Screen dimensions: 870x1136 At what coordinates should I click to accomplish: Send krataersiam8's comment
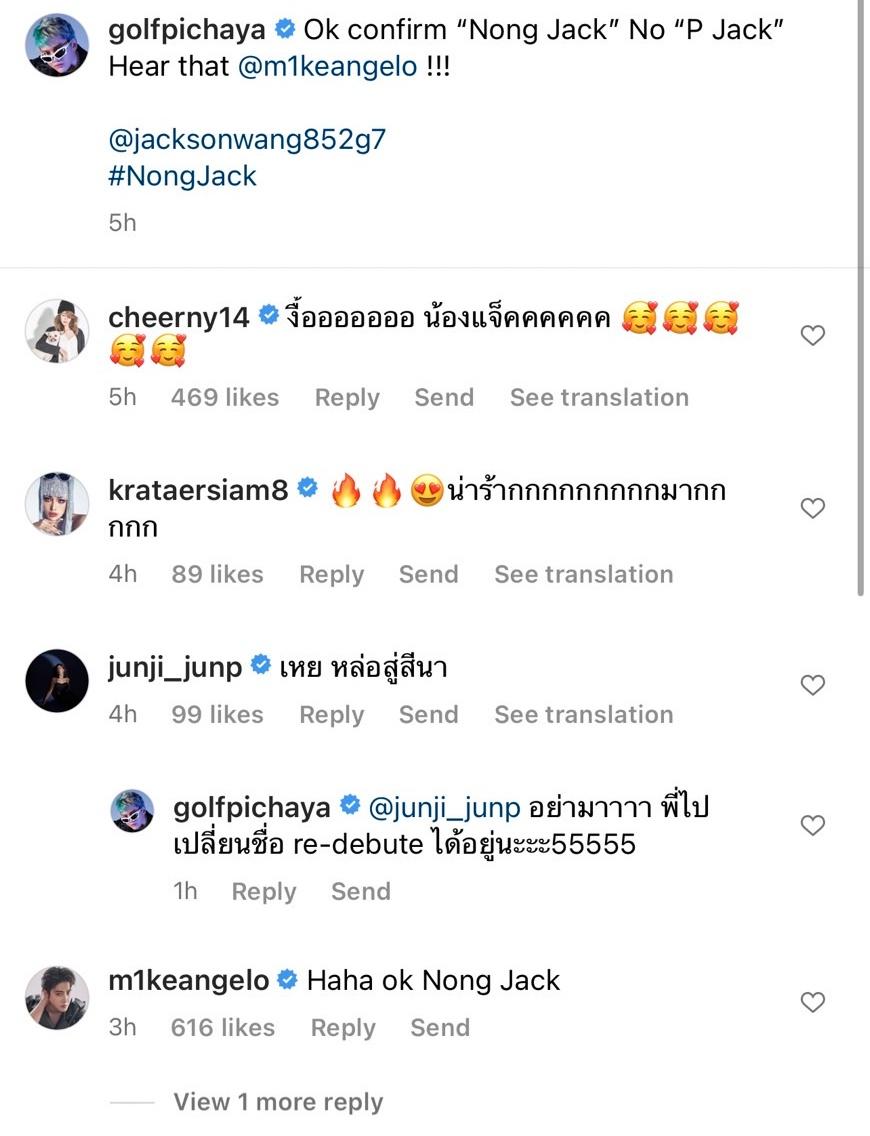(x=428, y=574)
